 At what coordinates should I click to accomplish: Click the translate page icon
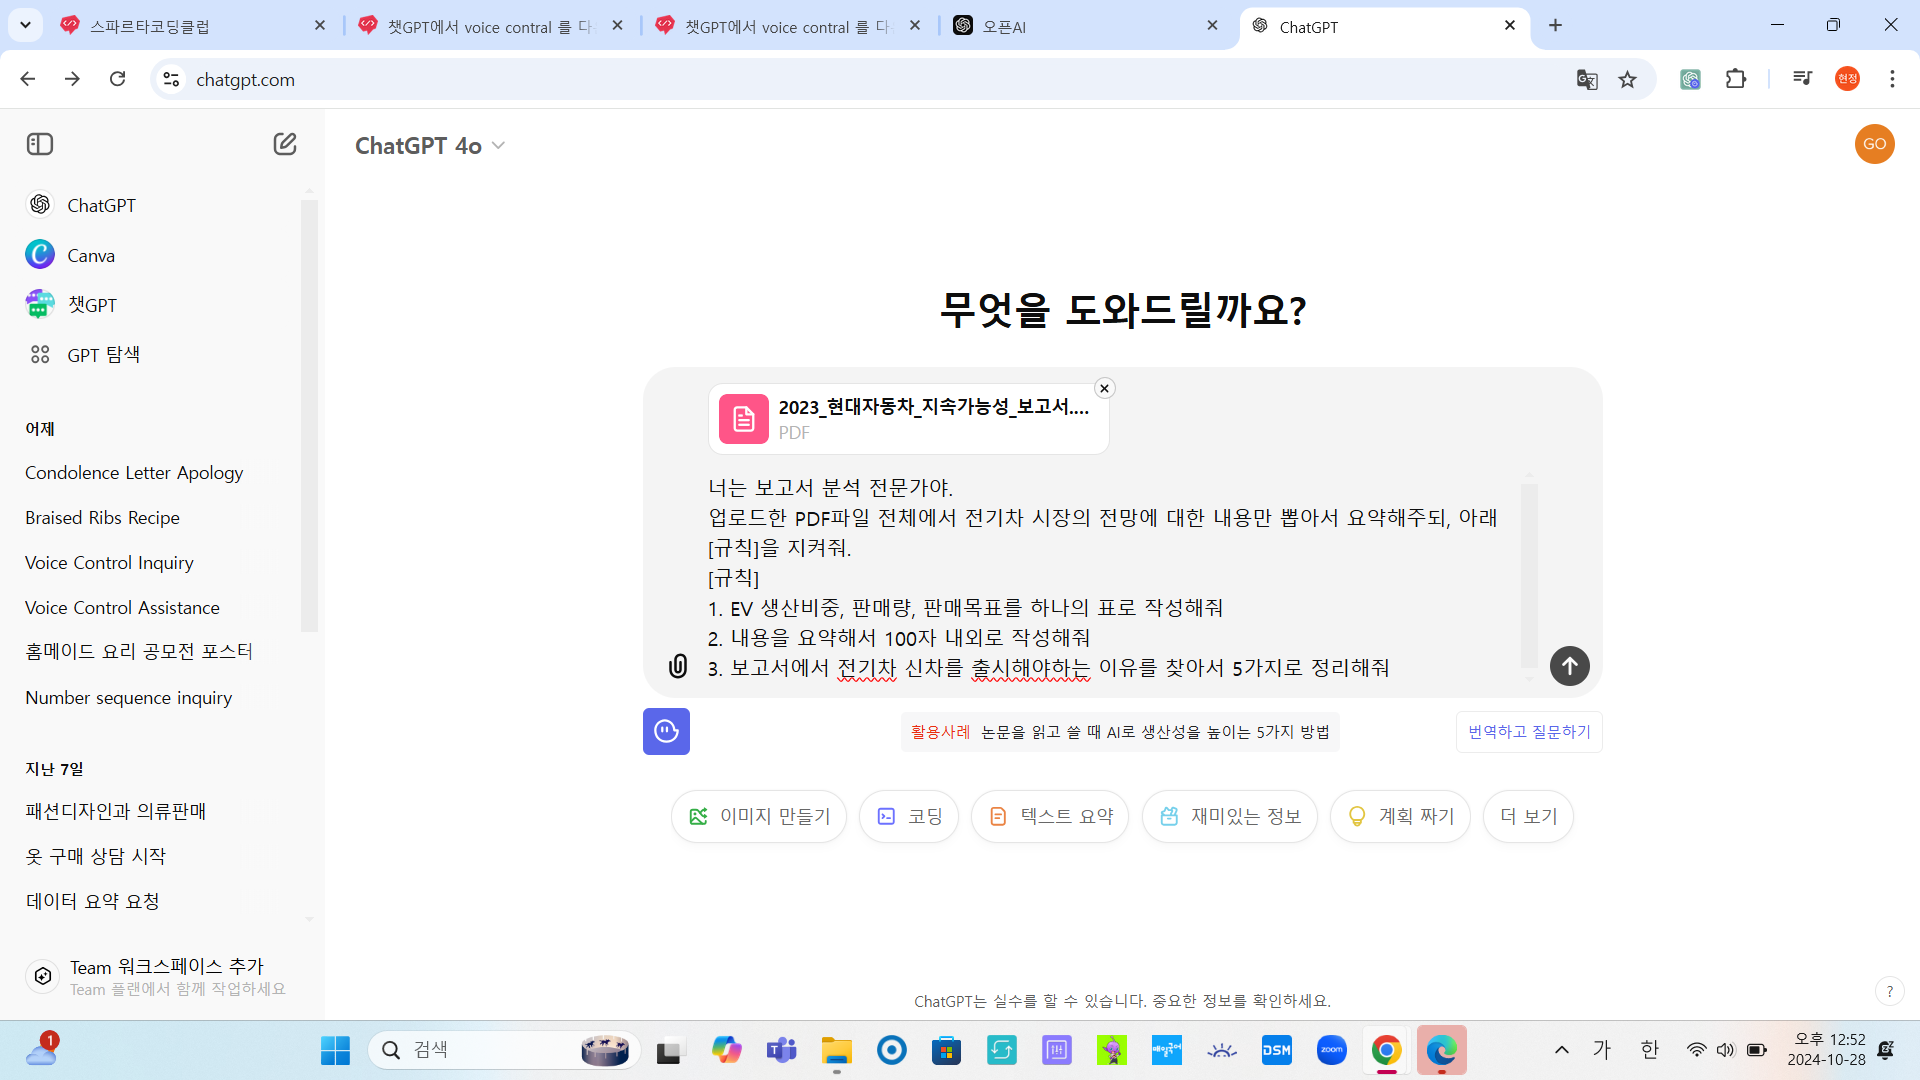click(1587, 79)
